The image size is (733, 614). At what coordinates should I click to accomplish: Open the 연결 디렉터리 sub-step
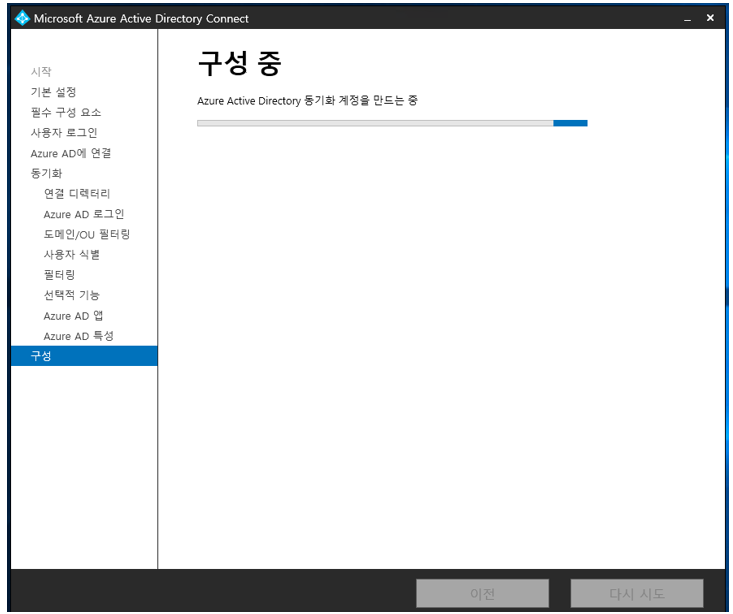pyautogui.click(x=77, y=194)
